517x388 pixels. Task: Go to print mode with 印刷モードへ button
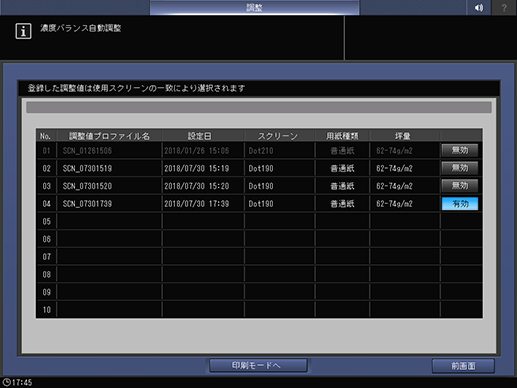click(x=258, y=366)
